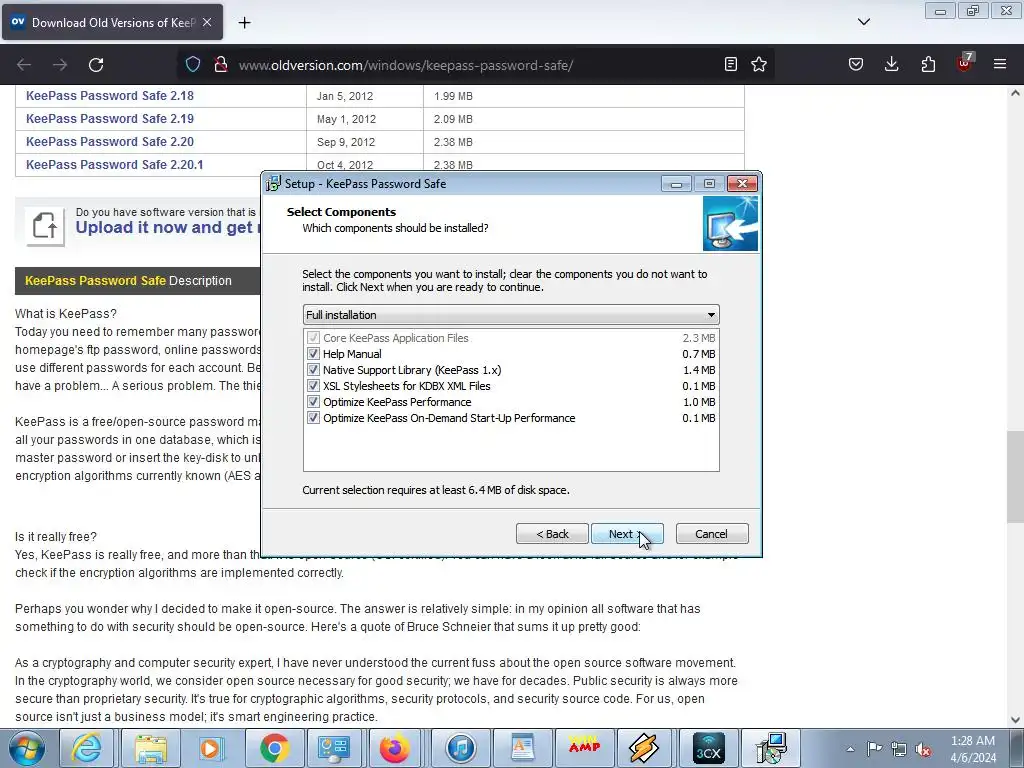
Task: Click the upload file icon
Action: click(x=45, y=226)
